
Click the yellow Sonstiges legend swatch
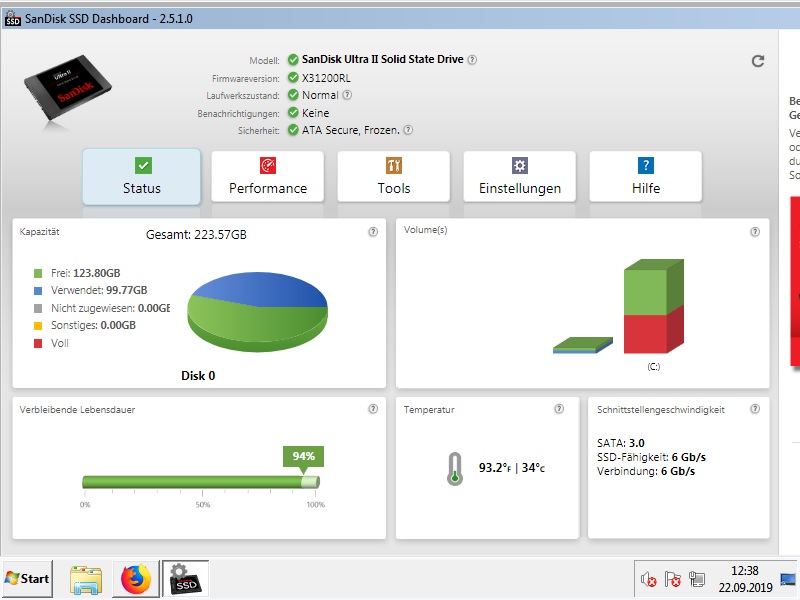38,326
